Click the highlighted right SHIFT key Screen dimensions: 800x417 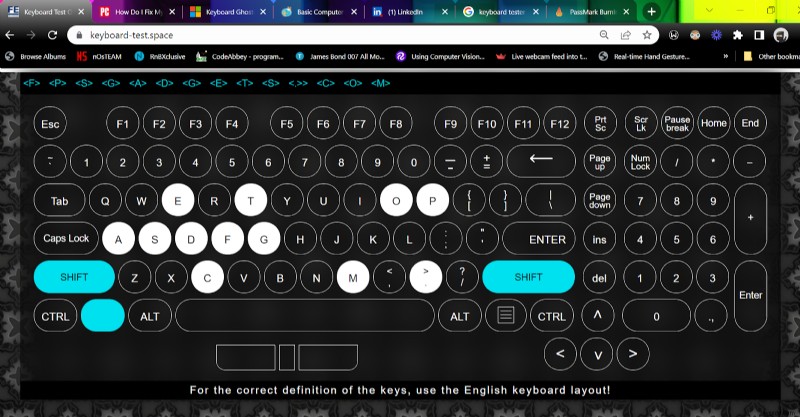point(529,277)
